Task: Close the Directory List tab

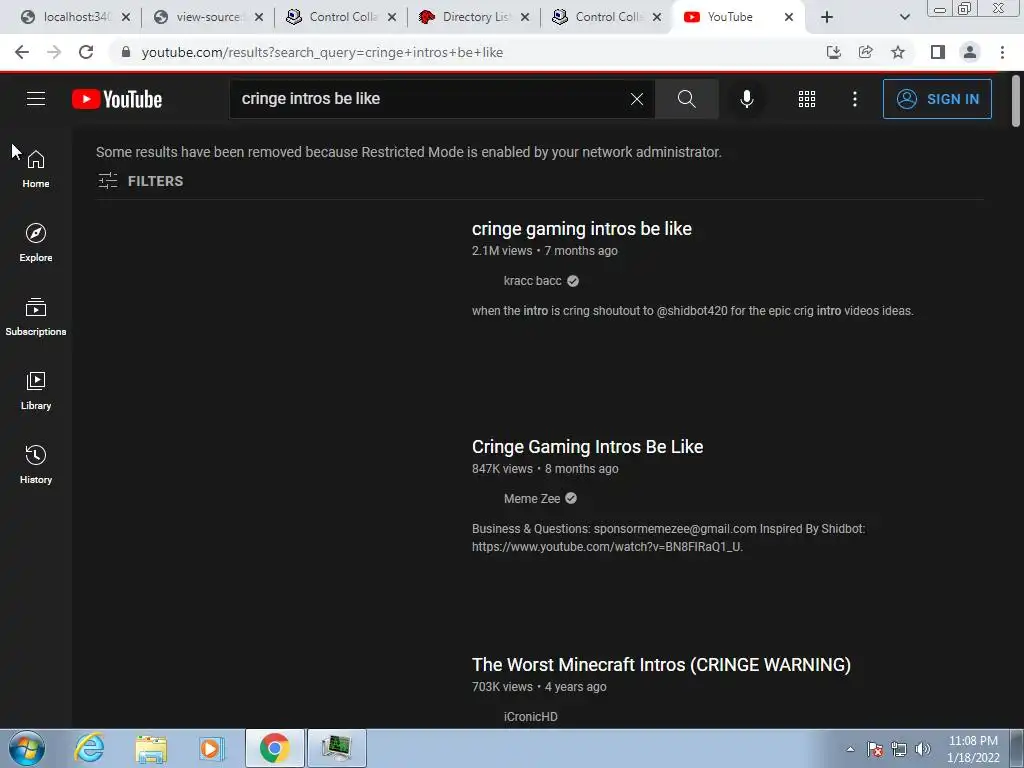Action: click(x=525, y=17)
